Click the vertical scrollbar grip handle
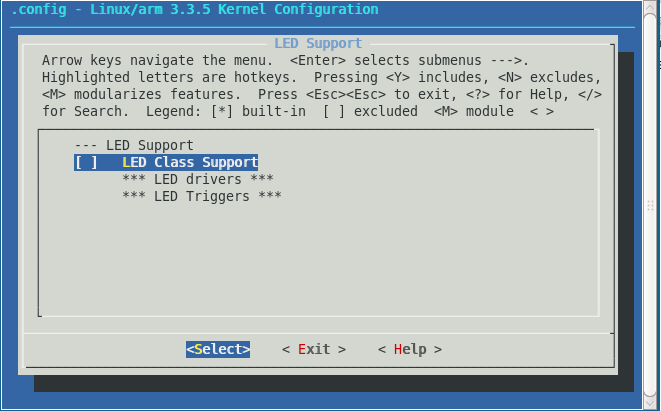The image size is (661, 411). pos(650,205)
